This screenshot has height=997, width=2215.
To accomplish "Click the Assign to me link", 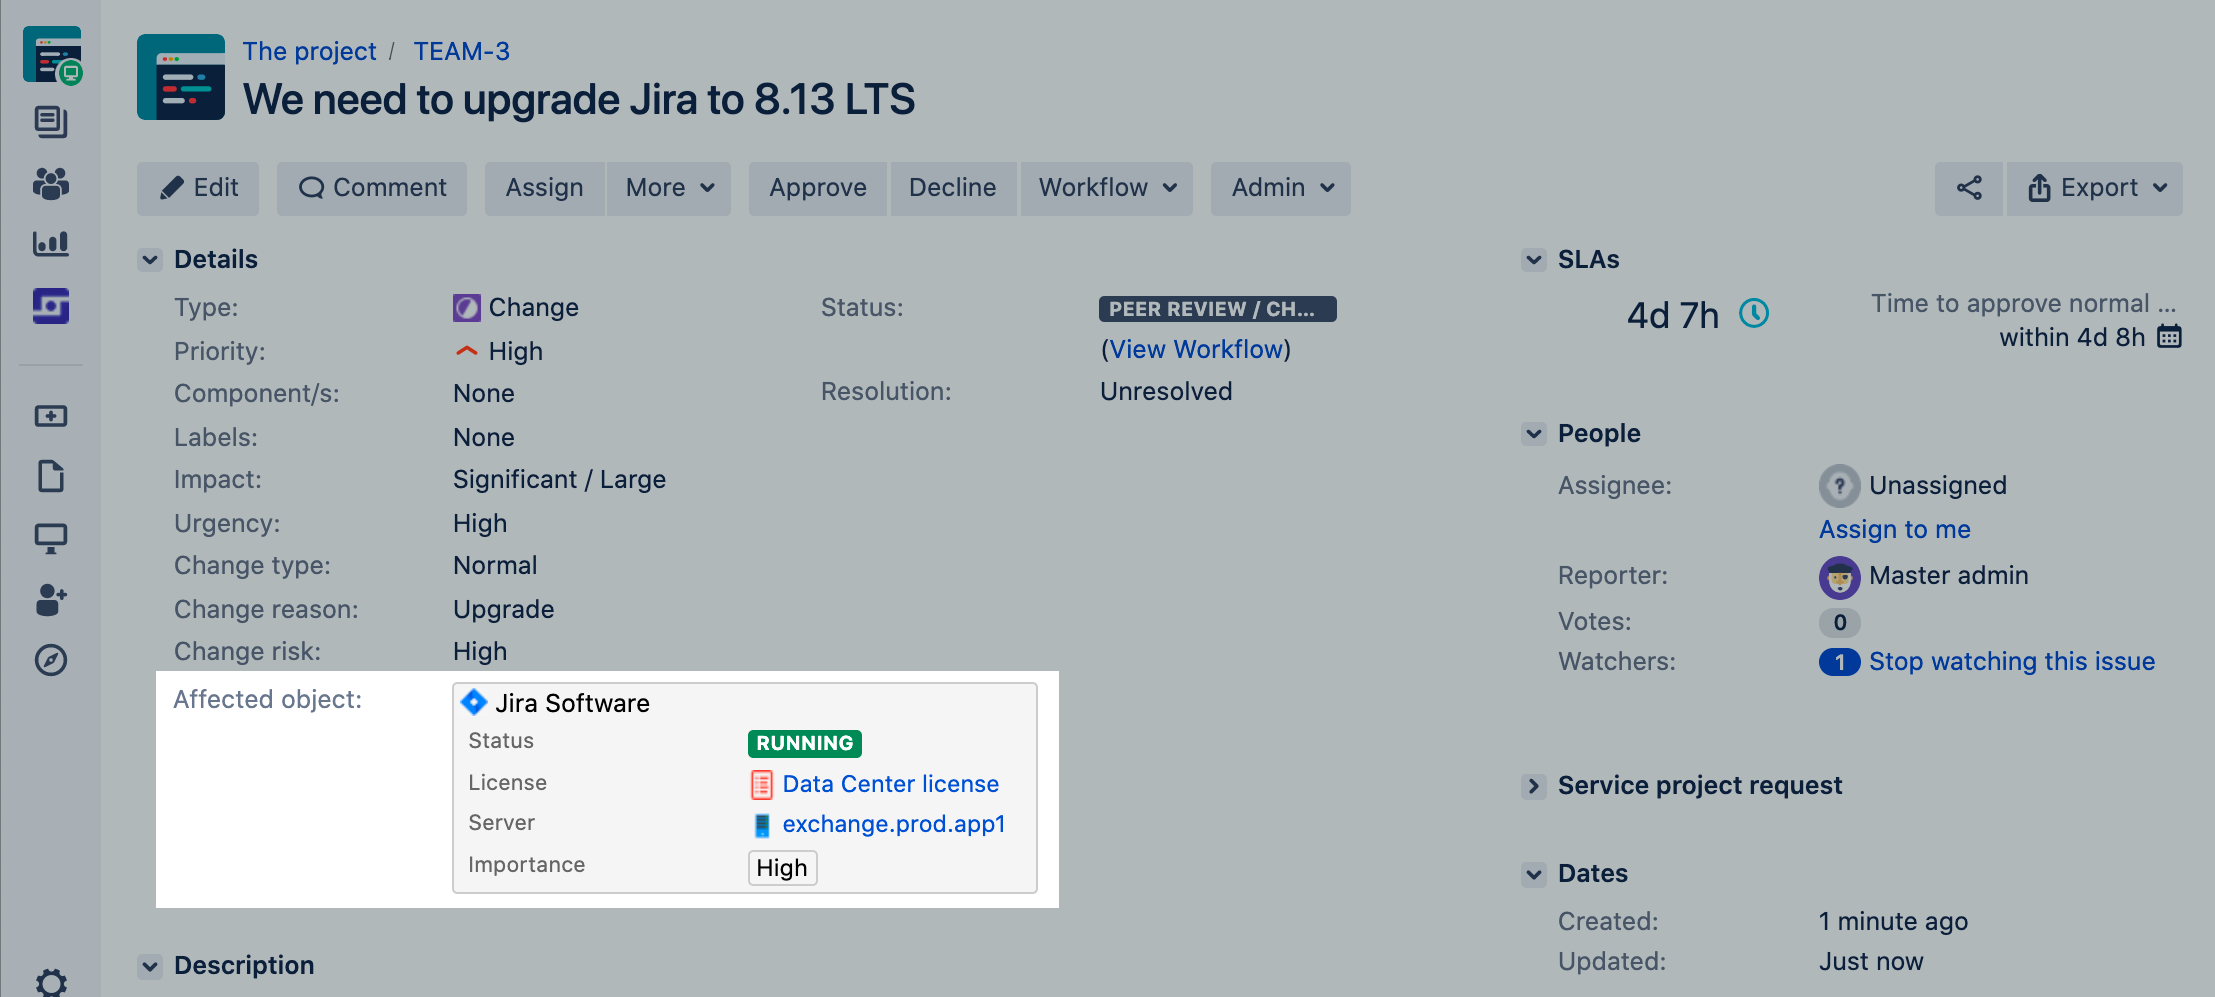I will [x=1894, y=529].
